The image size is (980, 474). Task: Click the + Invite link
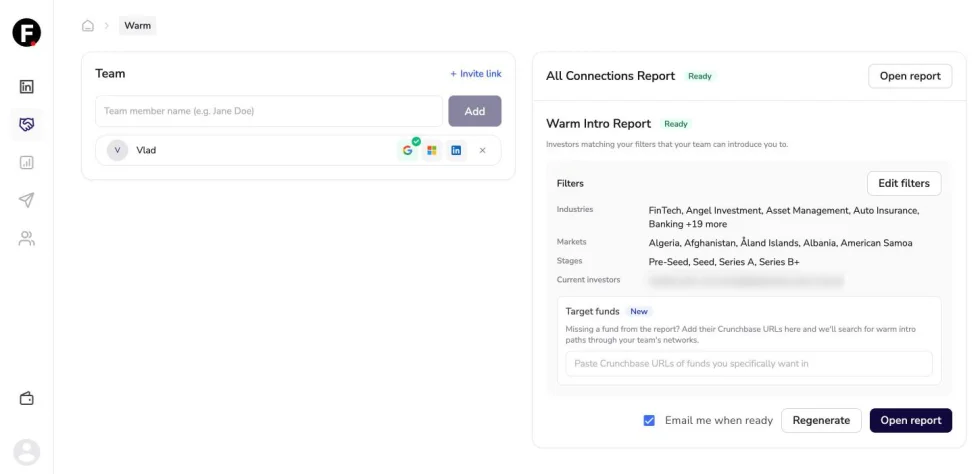476,74
